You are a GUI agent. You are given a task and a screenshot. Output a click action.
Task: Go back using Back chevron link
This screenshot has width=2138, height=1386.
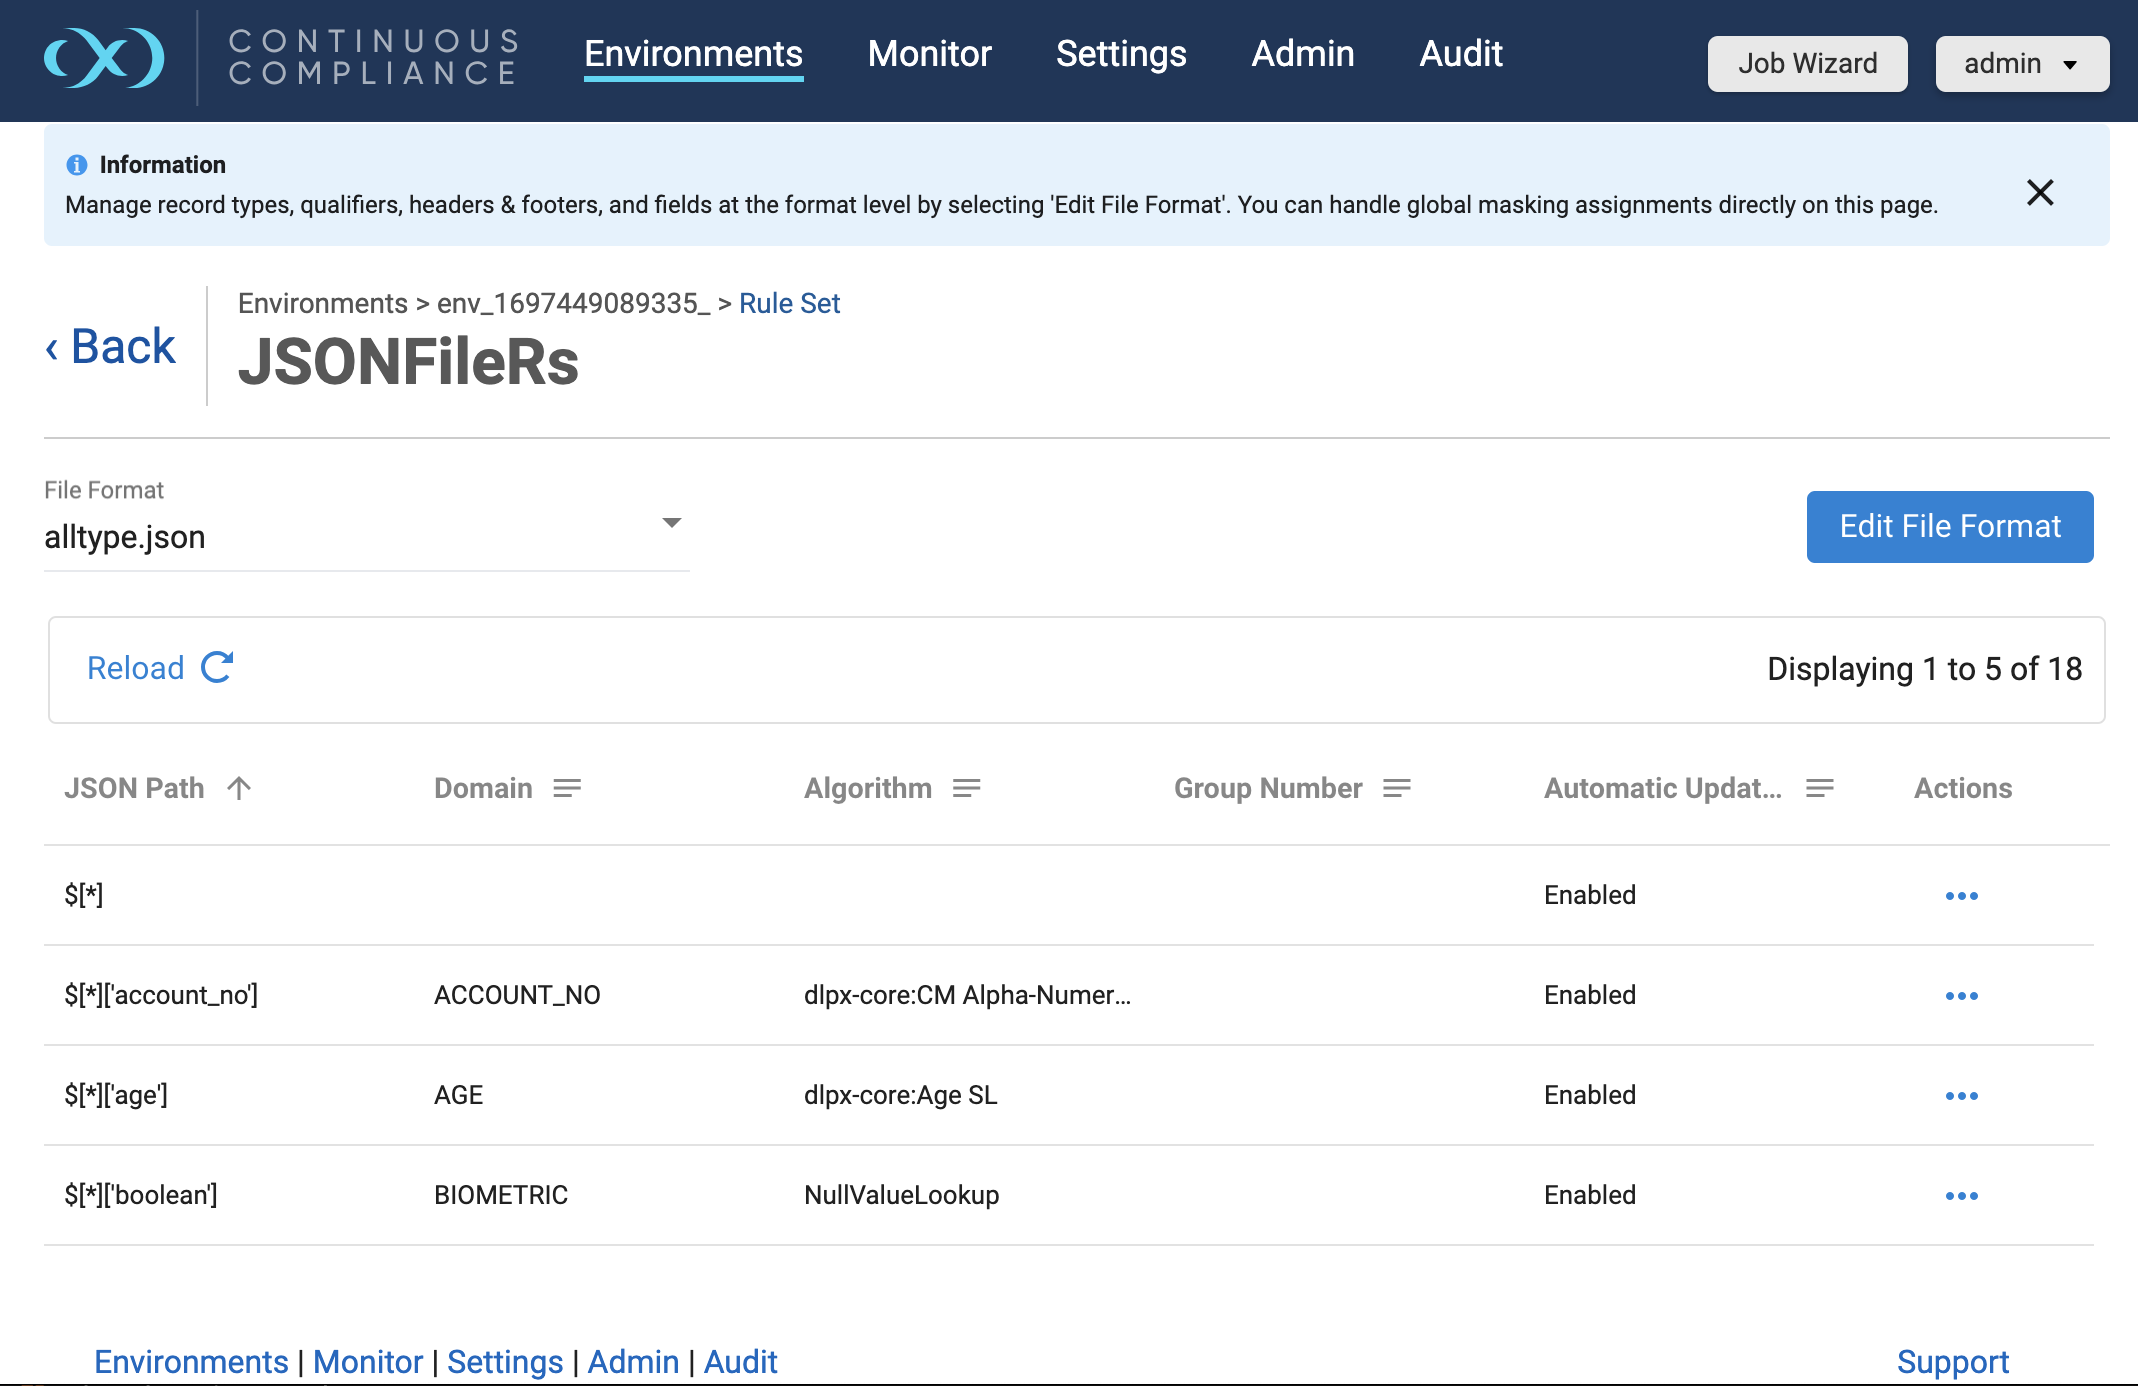[x=111, y=347]
